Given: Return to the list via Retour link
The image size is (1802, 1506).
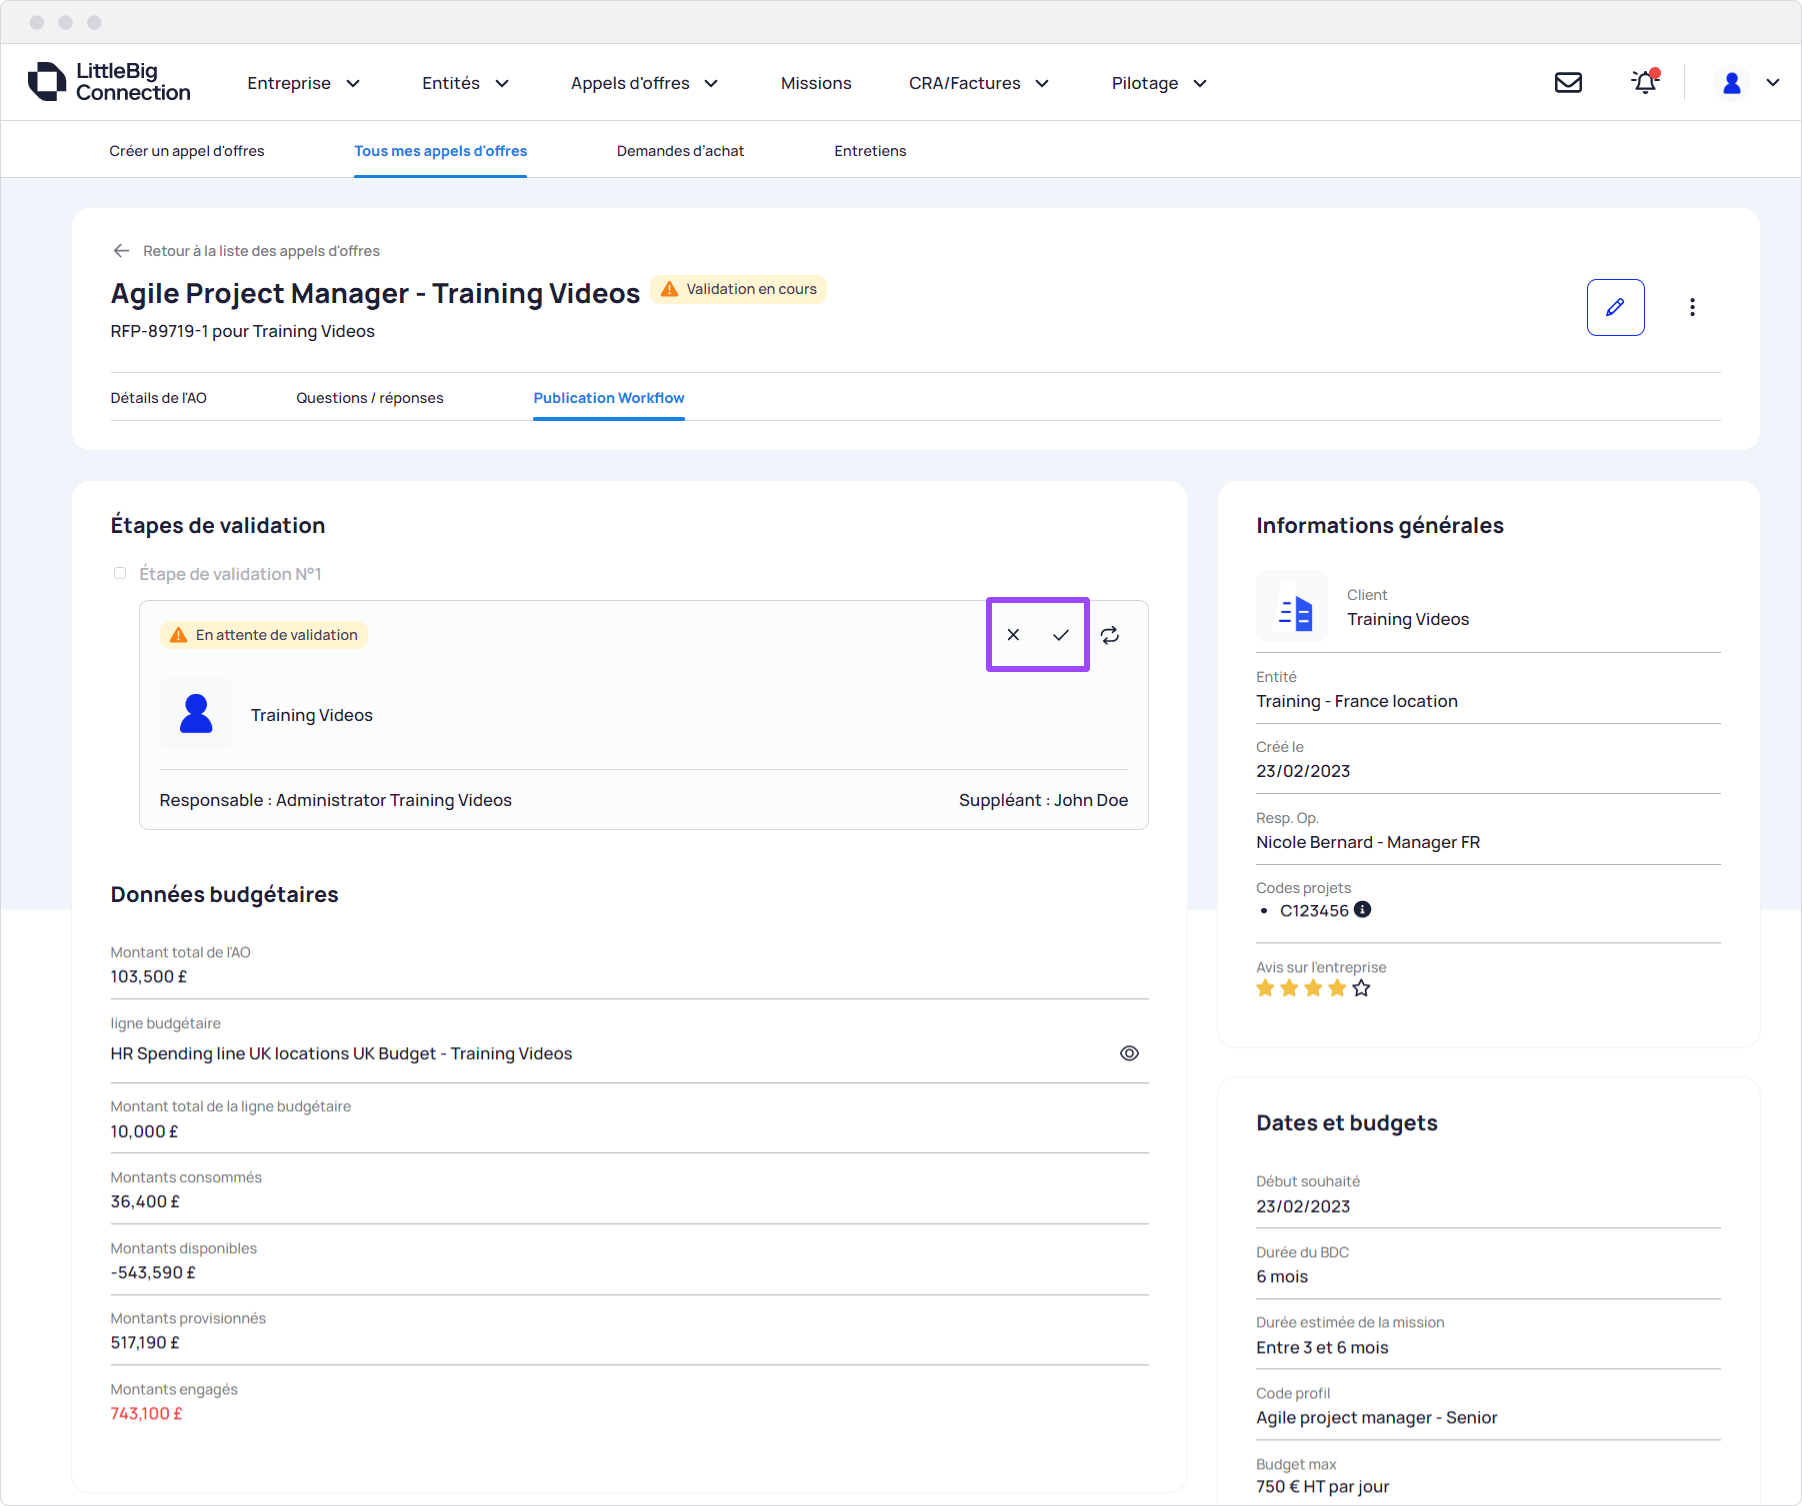Looking at the screenshot, I should pos(261,251).
